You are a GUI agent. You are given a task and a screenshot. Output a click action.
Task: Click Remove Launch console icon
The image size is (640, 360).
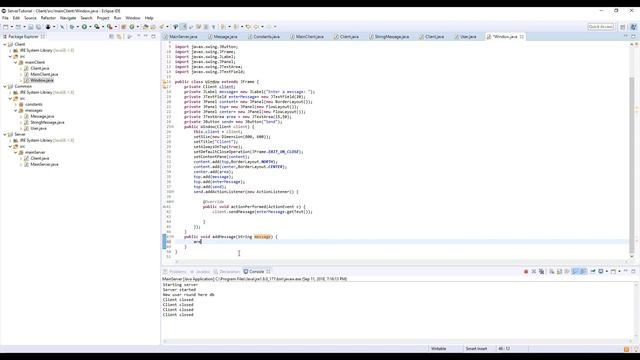pos(533,271)
